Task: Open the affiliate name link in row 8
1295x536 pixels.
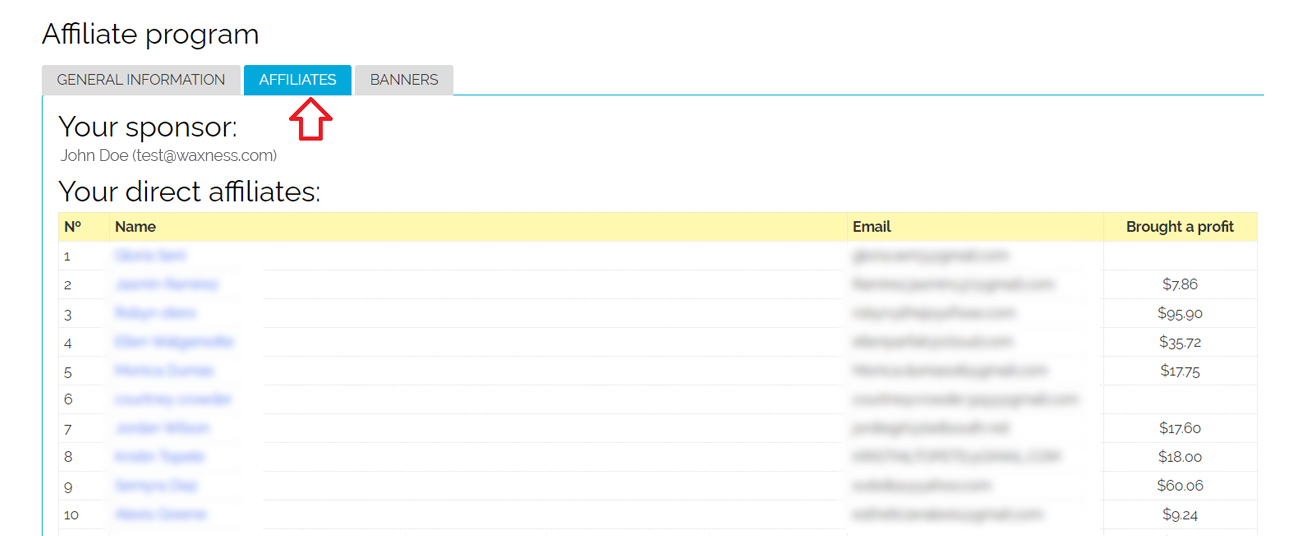Action: point(160,457)
